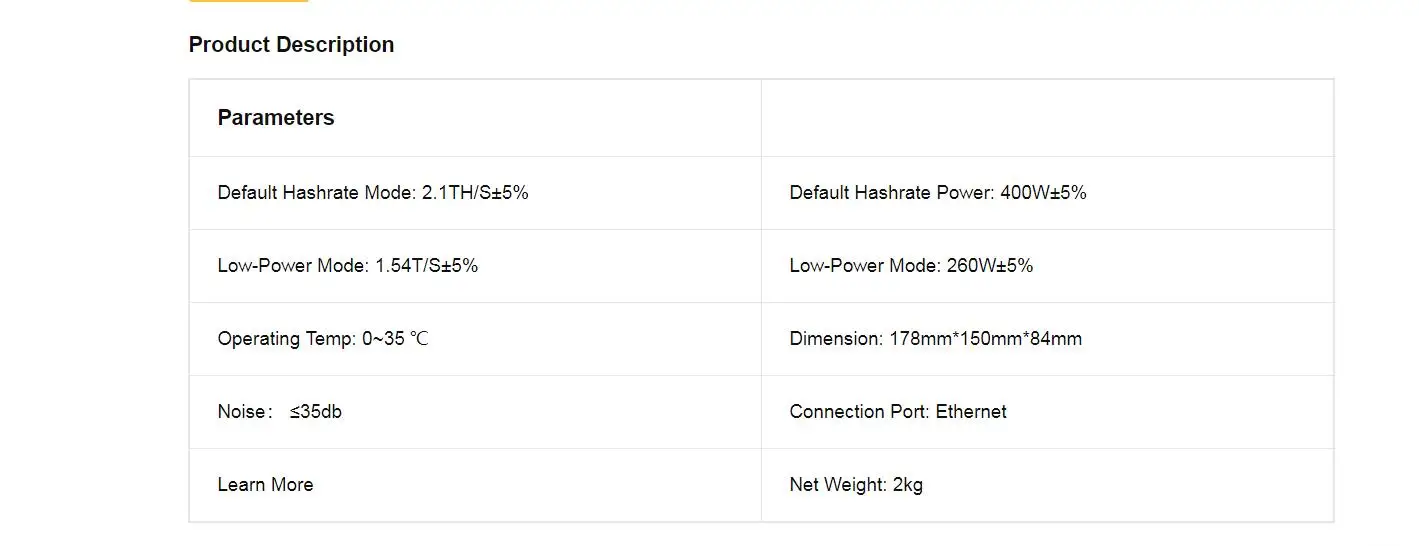The height and width of the screenshot is (546, 1419).
Task: Click the yellow button above Product Description
Action: (x=248, y=1)
